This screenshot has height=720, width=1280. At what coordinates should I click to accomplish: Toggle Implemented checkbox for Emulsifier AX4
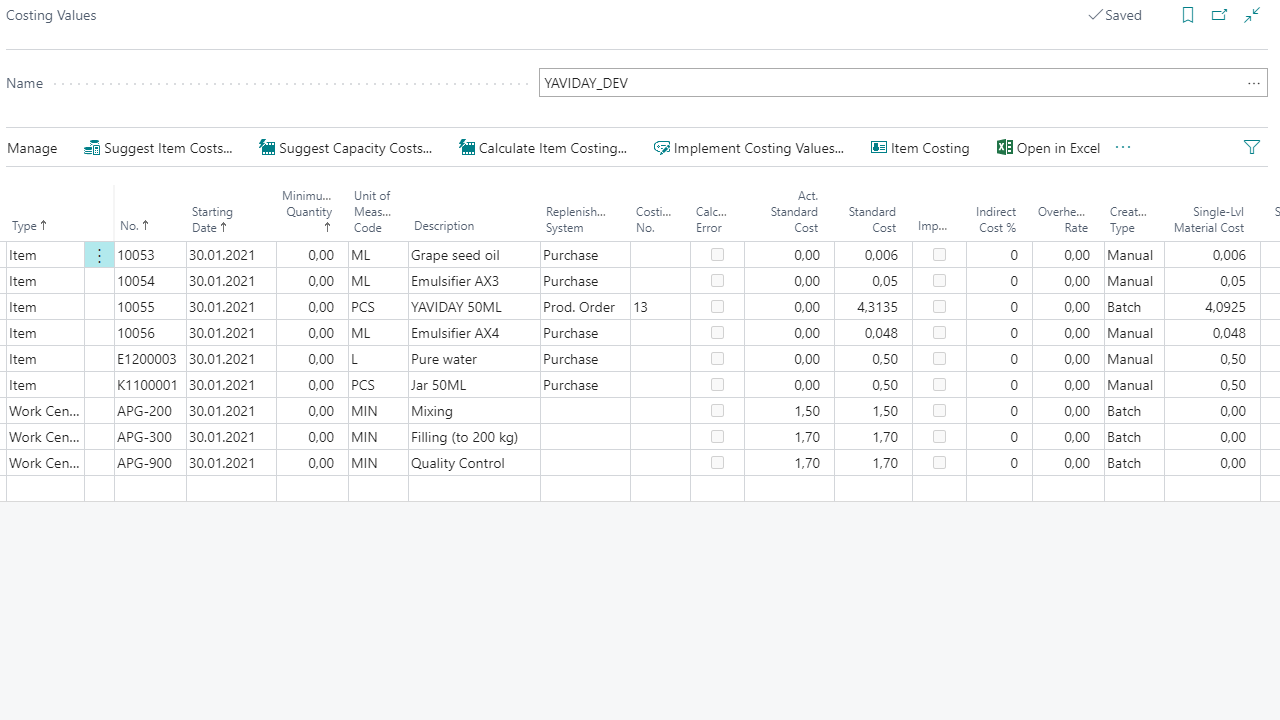pyautogui.click(x=939, y=333)
